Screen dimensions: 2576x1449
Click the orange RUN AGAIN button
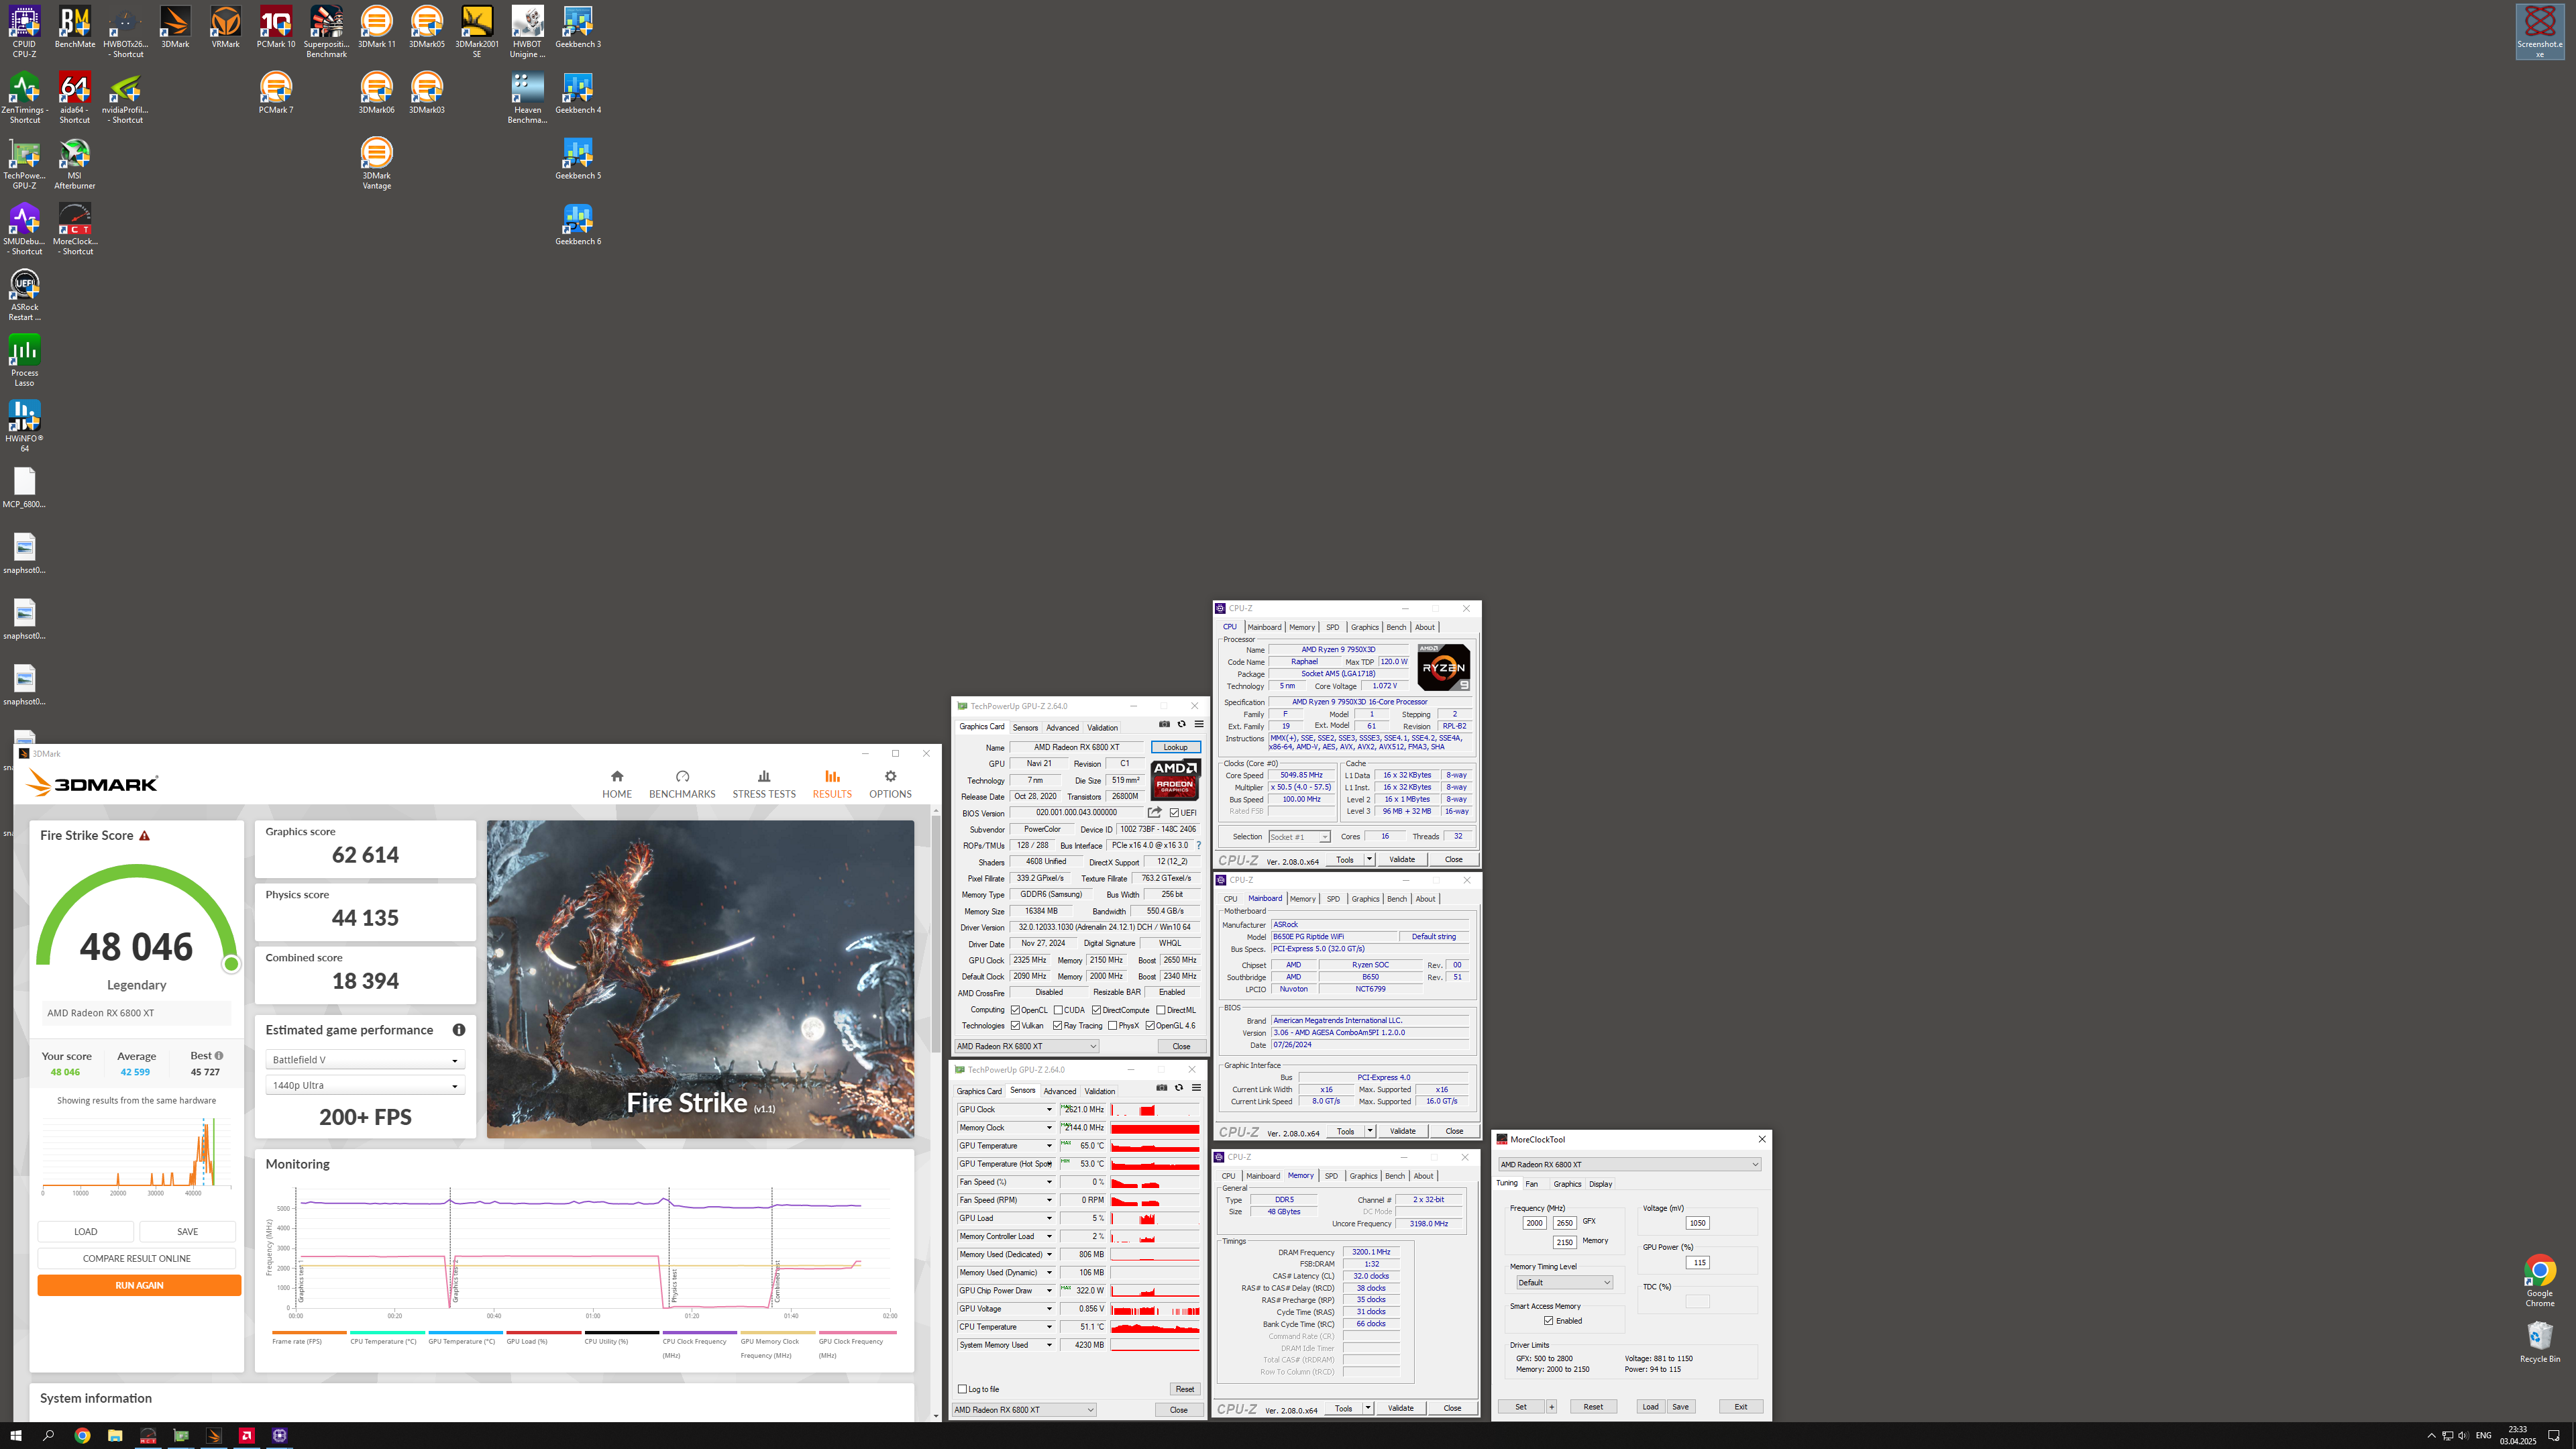coord(139,1286)
